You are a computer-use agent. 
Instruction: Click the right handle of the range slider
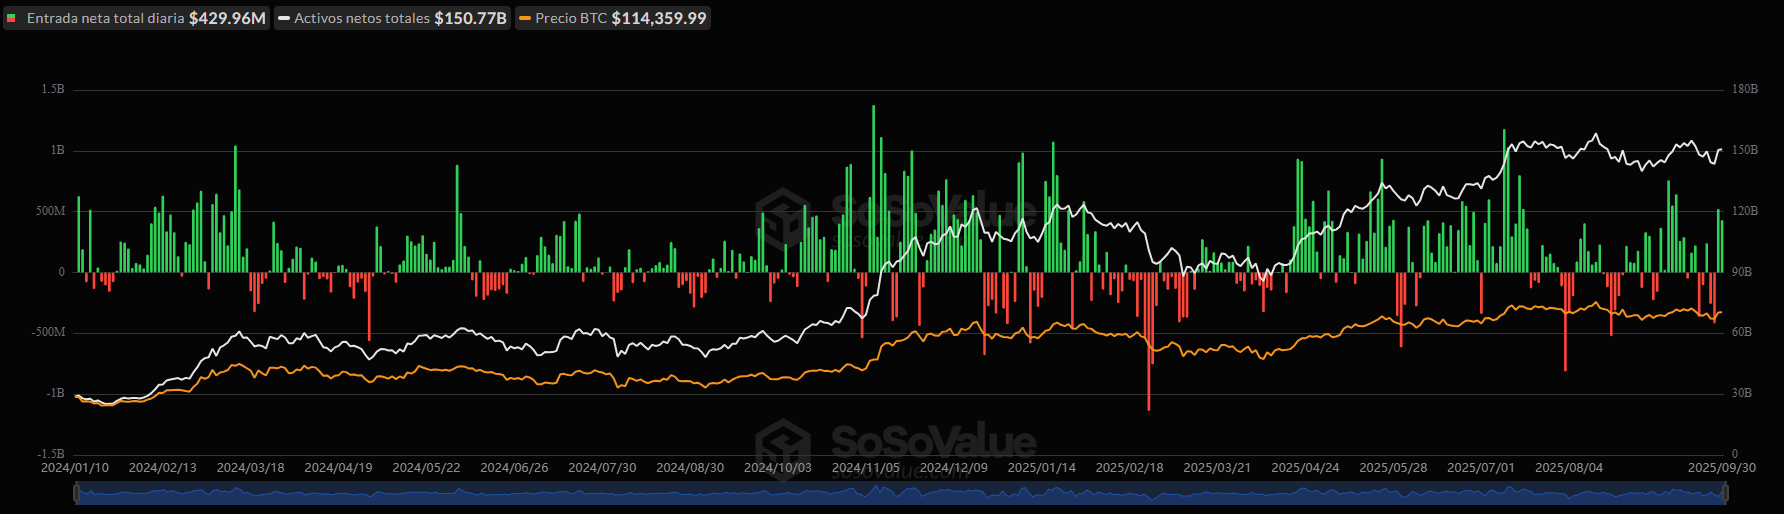coord(1724,493)
